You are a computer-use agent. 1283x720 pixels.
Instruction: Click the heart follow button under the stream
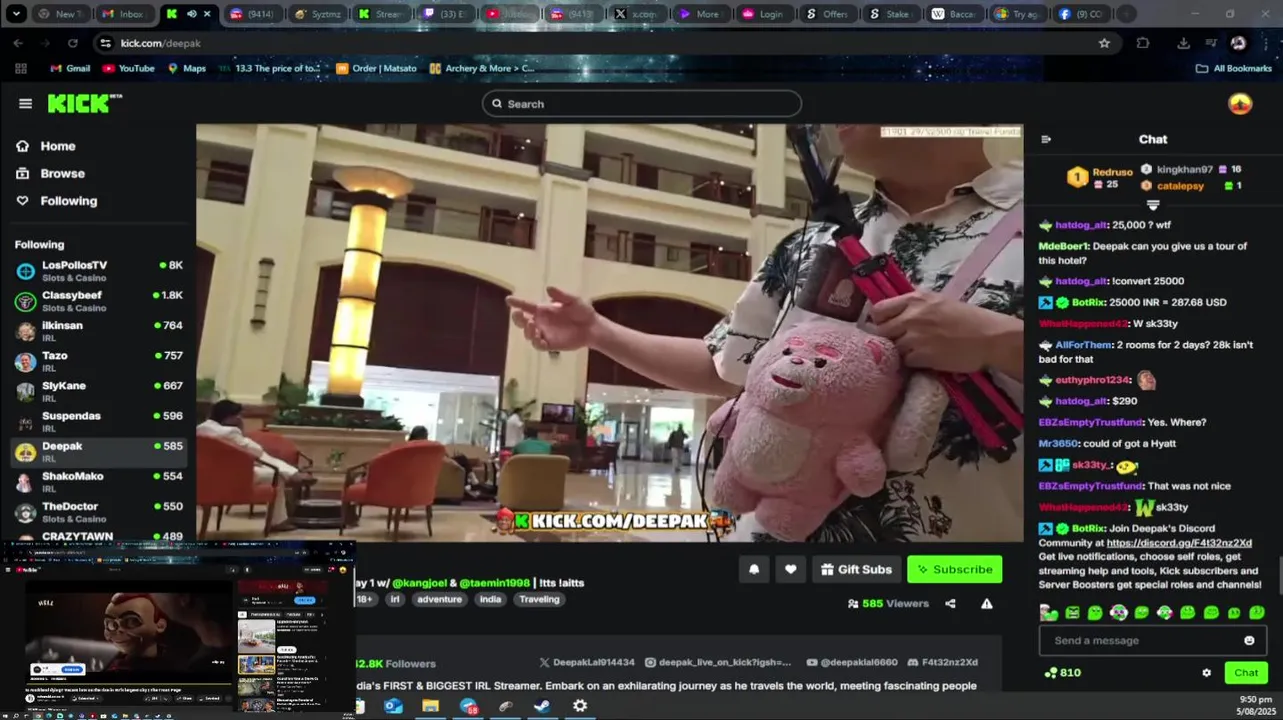pyautogui.click(x=790, y=569)
